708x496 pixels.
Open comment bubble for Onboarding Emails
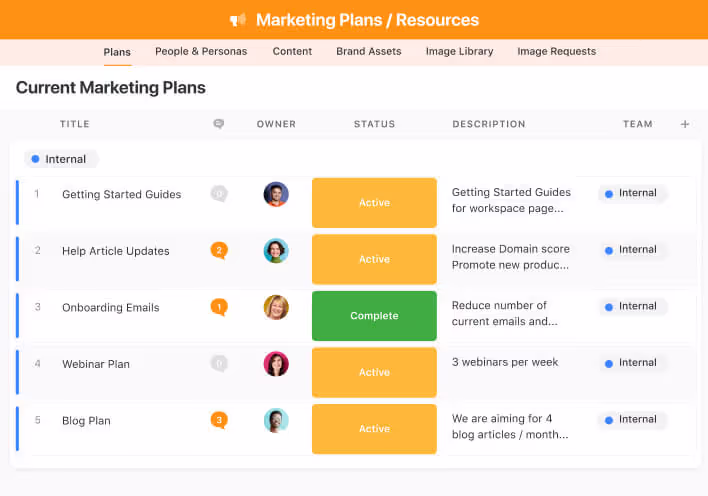click(218, 307)
